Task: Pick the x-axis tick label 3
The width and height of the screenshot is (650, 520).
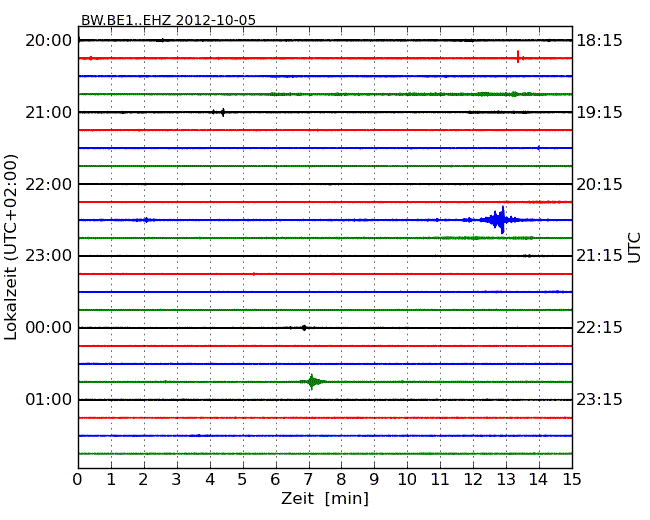Action: click(177, 479)
